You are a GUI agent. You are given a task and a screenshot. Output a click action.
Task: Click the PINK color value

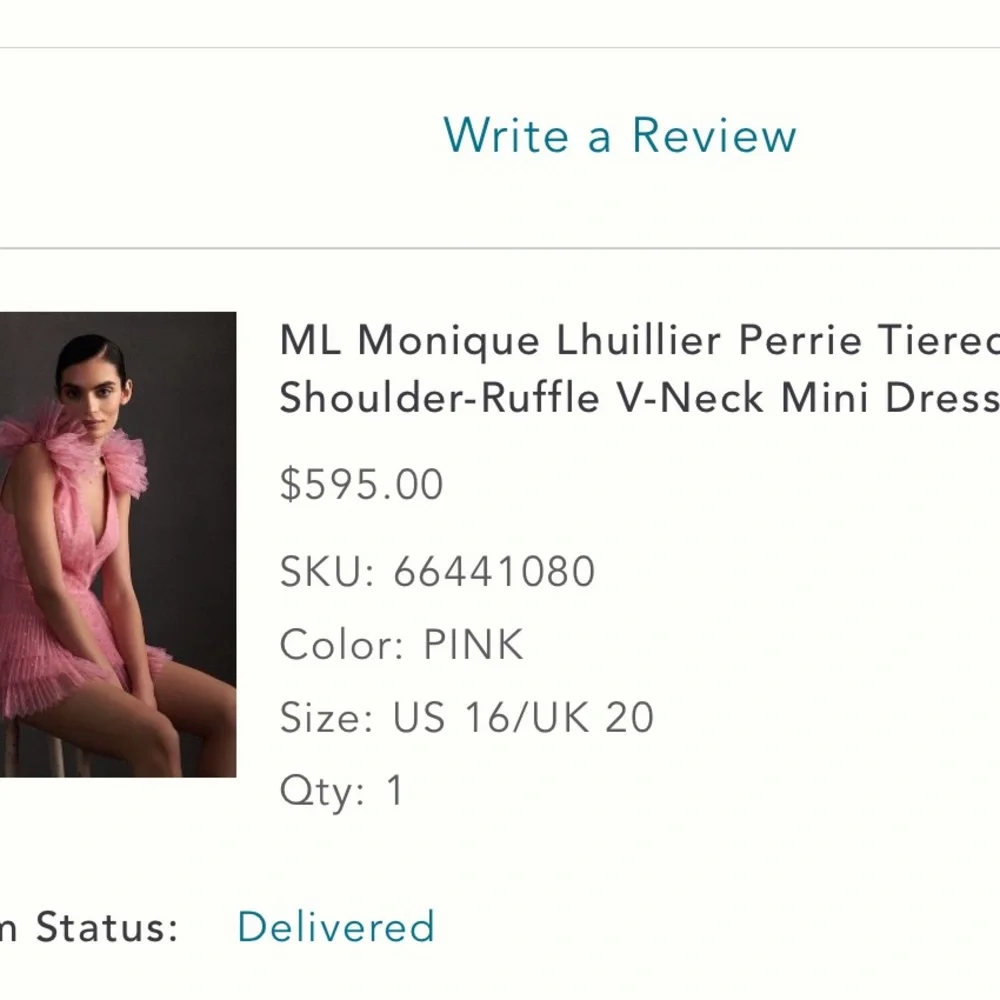click(472, 644)
